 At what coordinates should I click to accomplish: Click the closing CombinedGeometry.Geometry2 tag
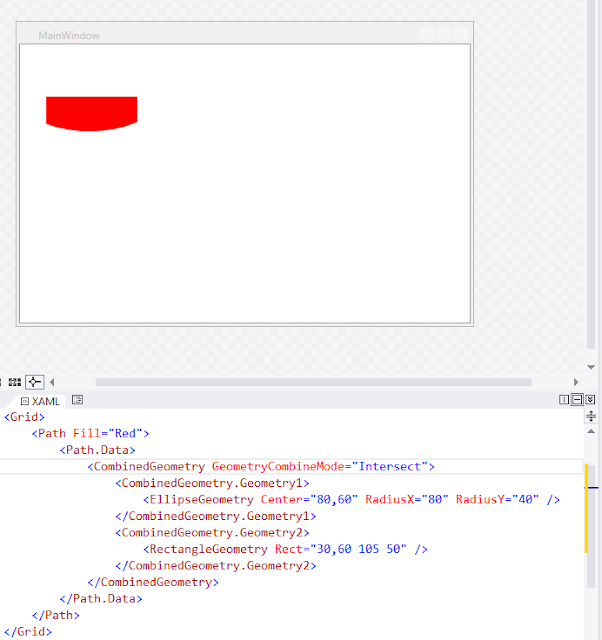[x=216, y=565]
